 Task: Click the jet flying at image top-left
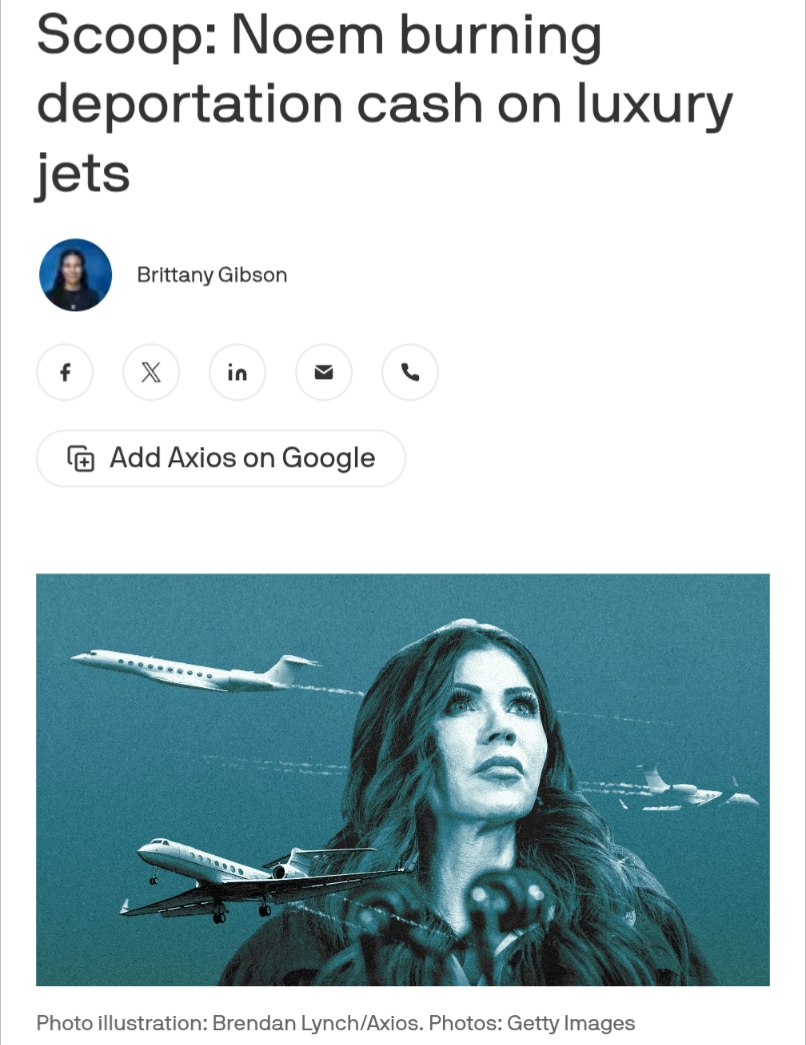tap(196, 670)
